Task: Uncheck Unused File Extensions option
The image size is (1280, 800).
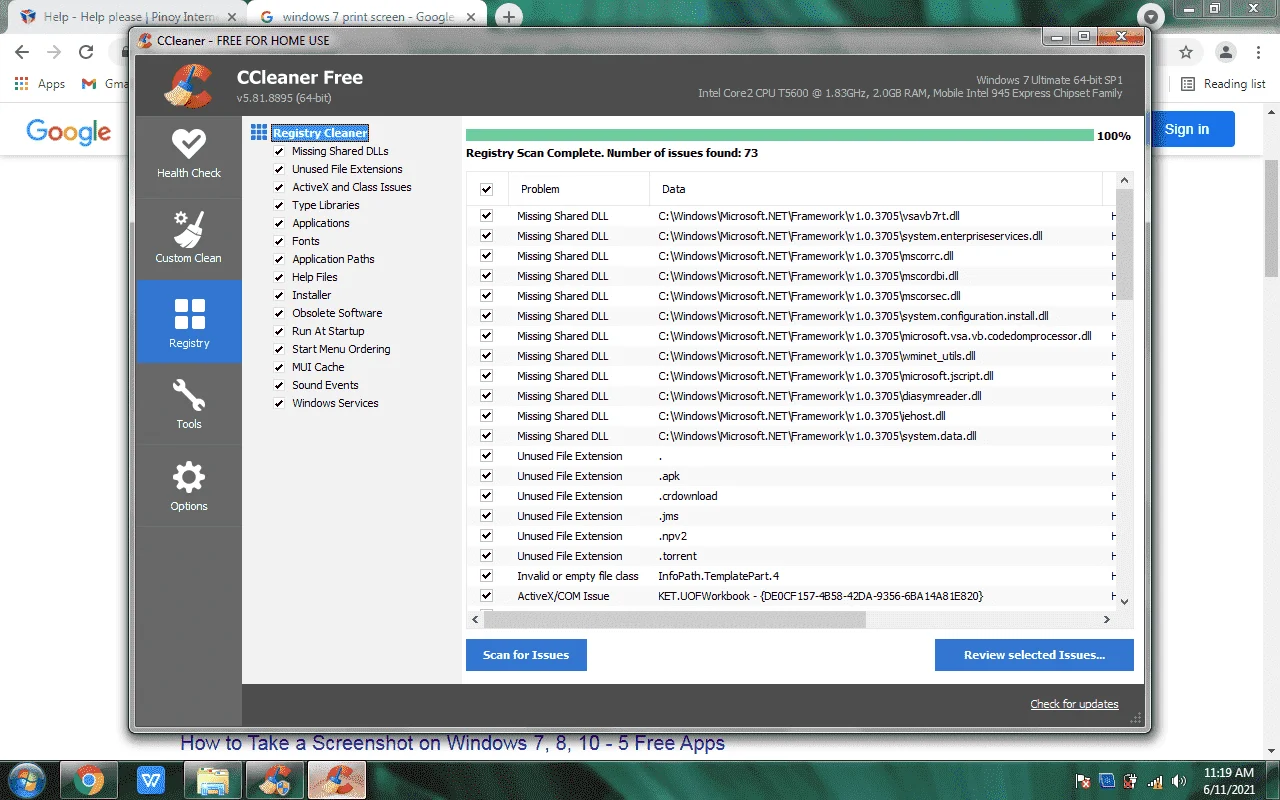Action: tap(279, 170)
